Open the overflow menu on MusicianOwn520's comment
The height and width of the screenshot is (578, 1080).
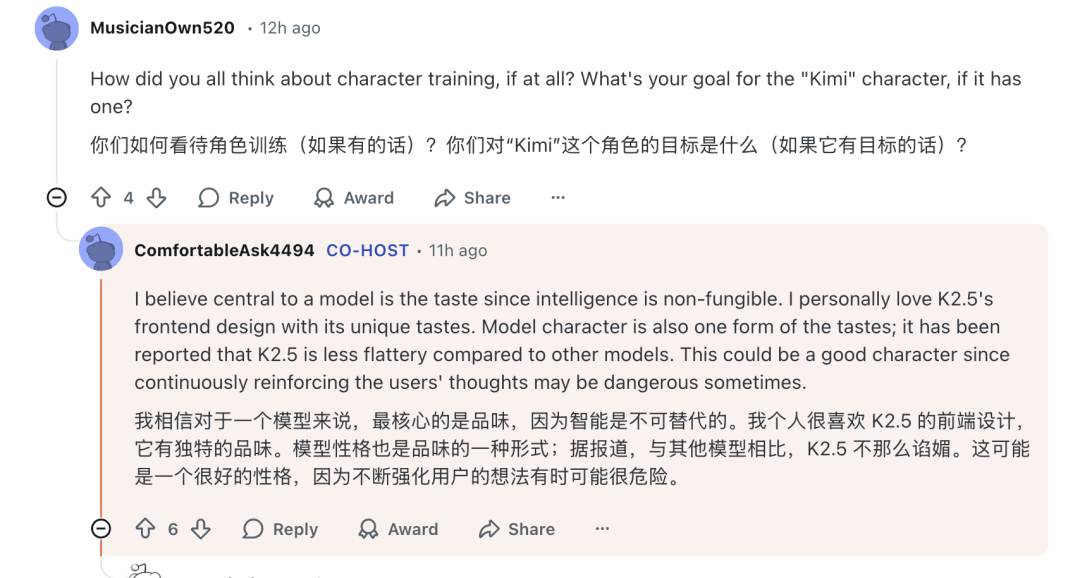click(557, 197)
